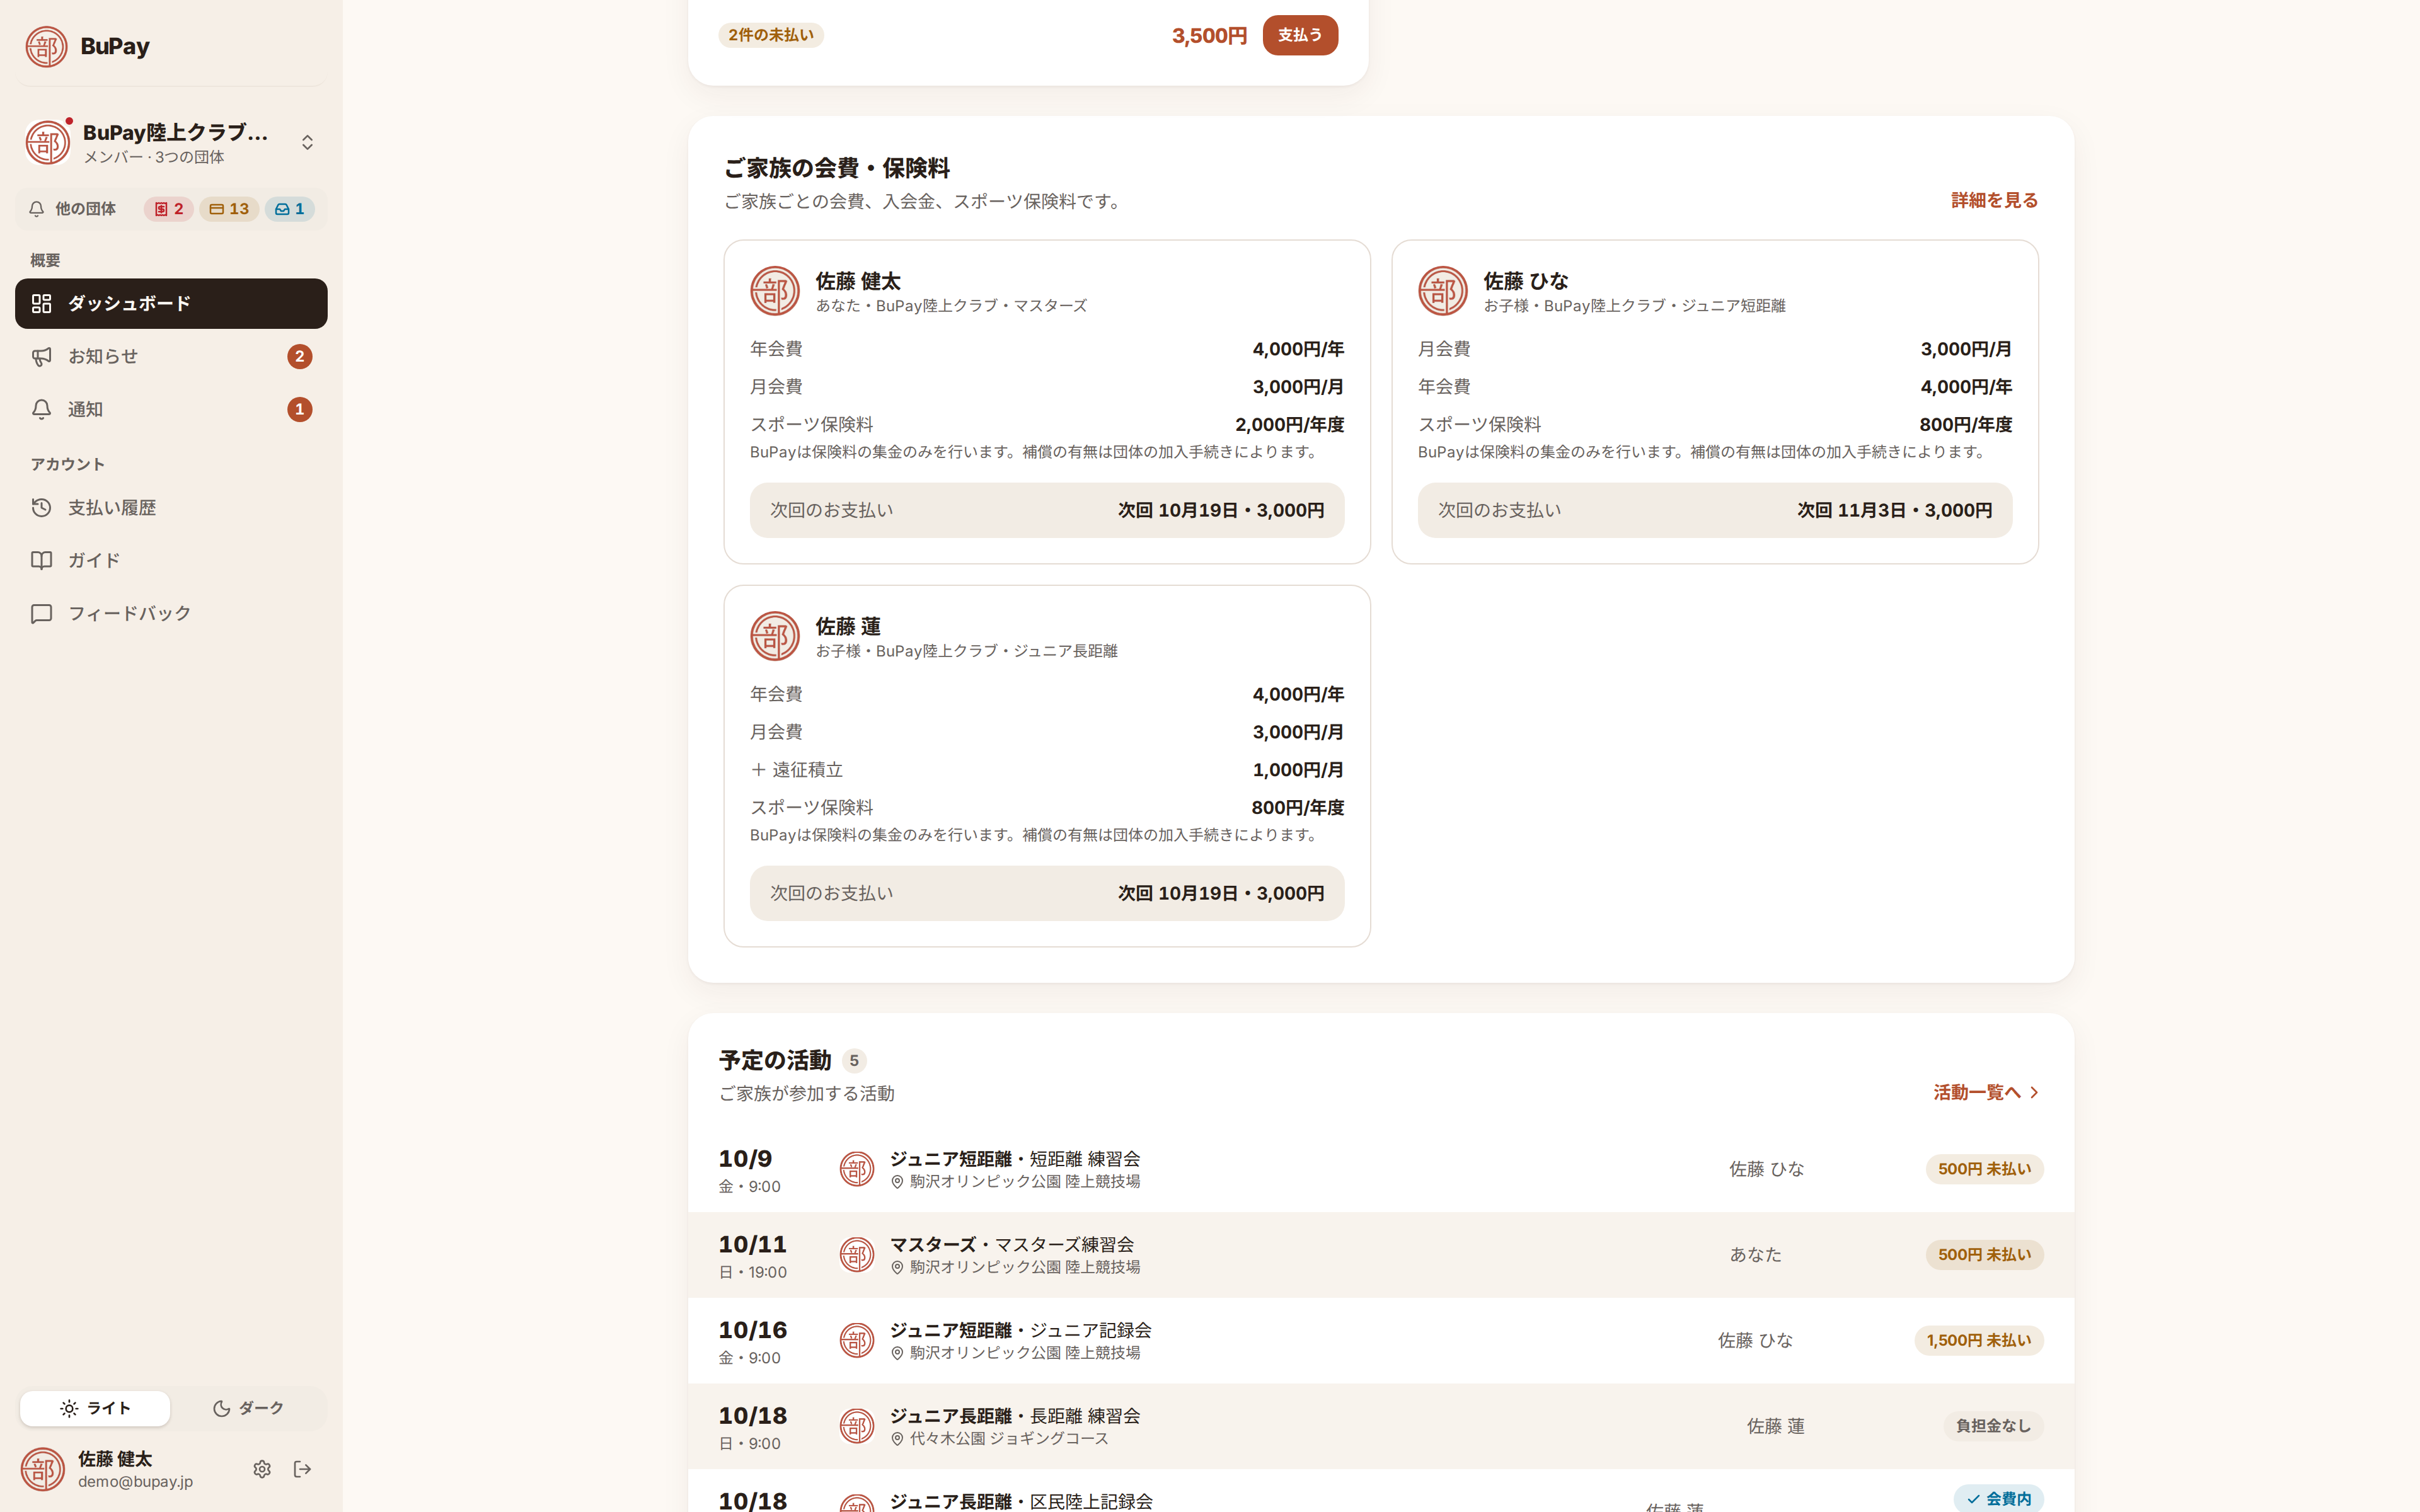This screenshot has width=2420, height=1512.
Task: Click the 500円 未払い badge for 10/9 activity
Action: tap(1984, 1169)
